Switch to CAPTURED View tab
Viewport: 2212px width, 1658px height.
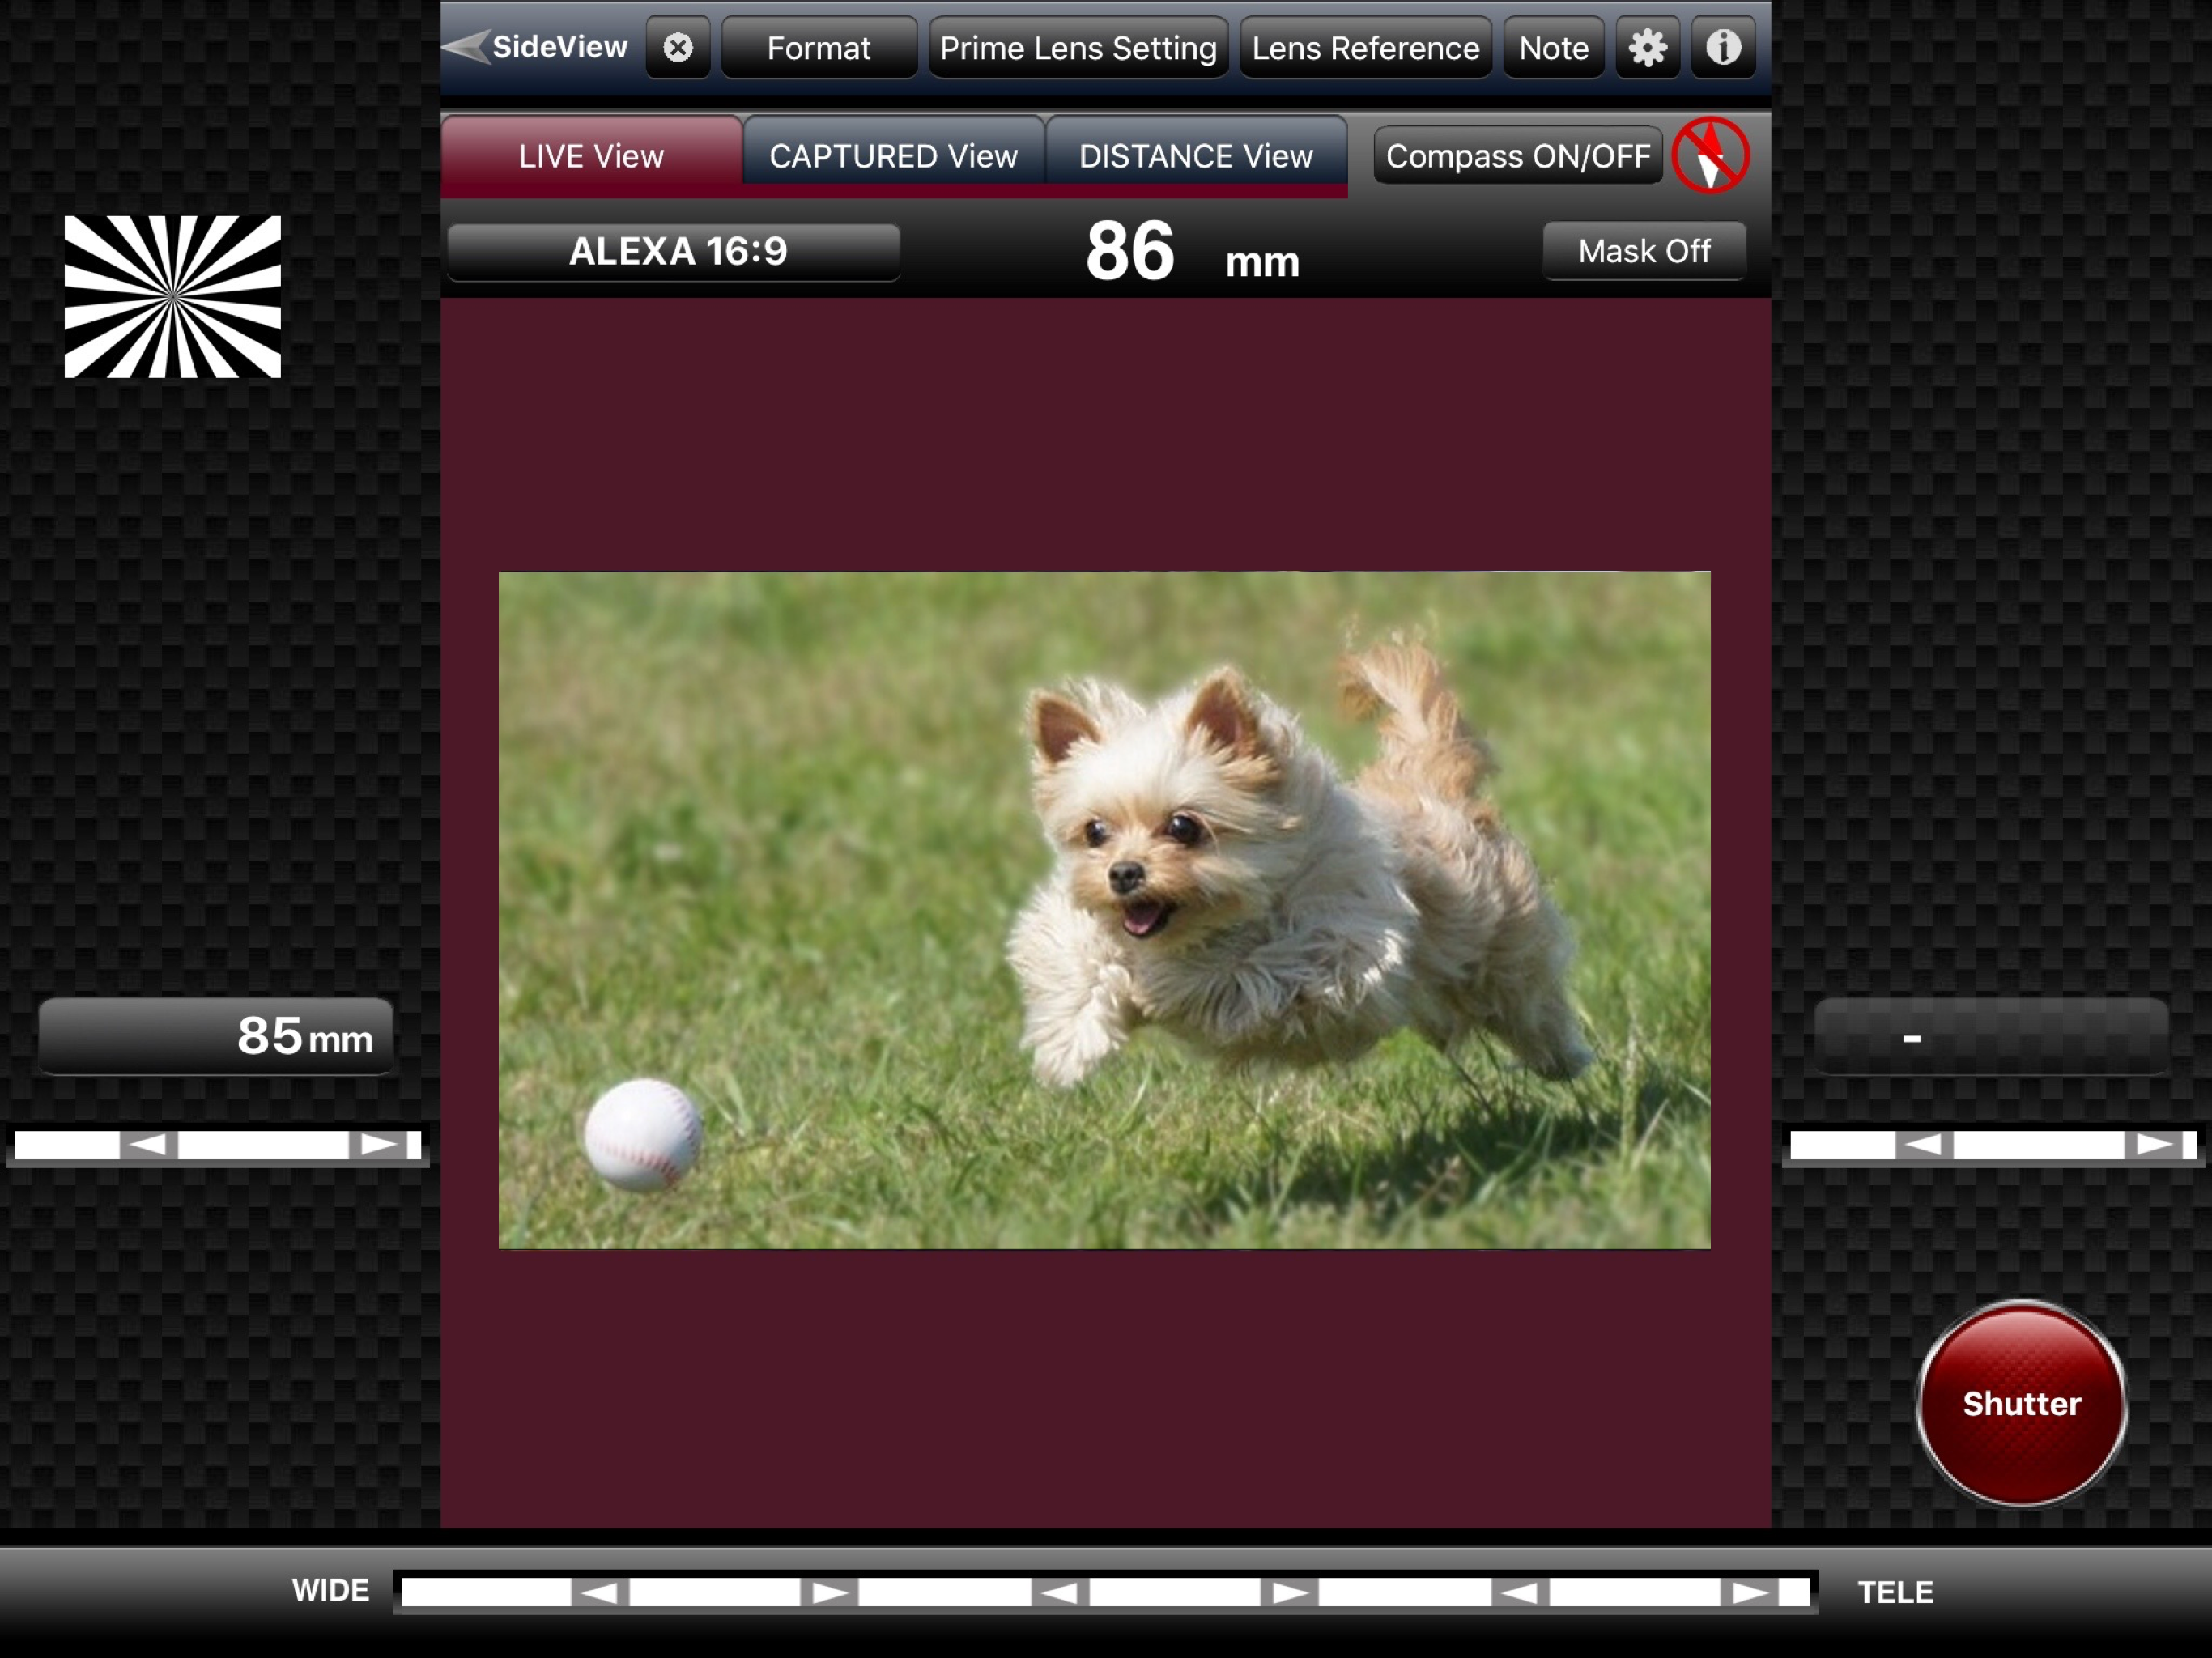(x=893, y=156)
